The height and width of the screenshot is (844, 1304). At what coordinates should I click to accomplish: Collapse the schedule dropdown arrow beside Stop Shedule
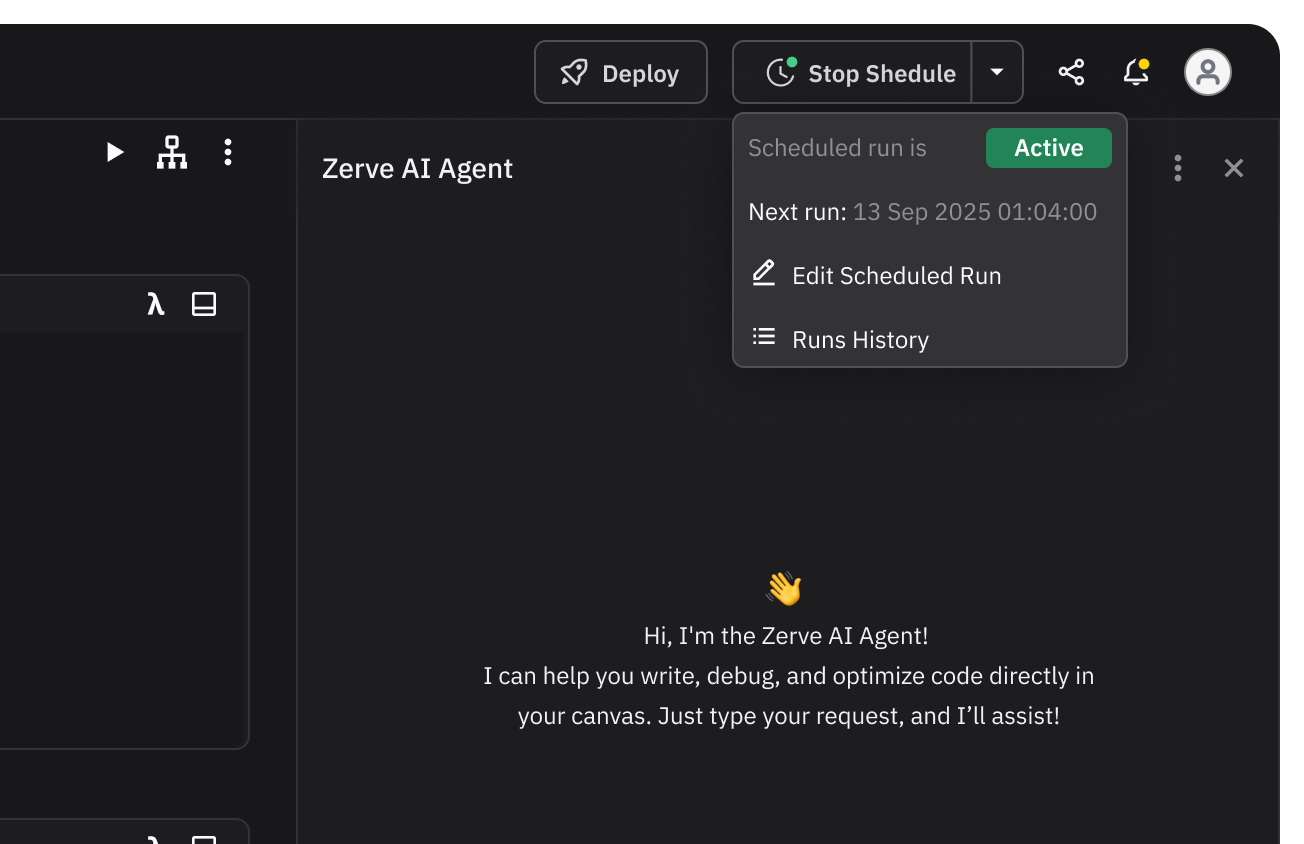pyautogui.click(x=997, y=73)
